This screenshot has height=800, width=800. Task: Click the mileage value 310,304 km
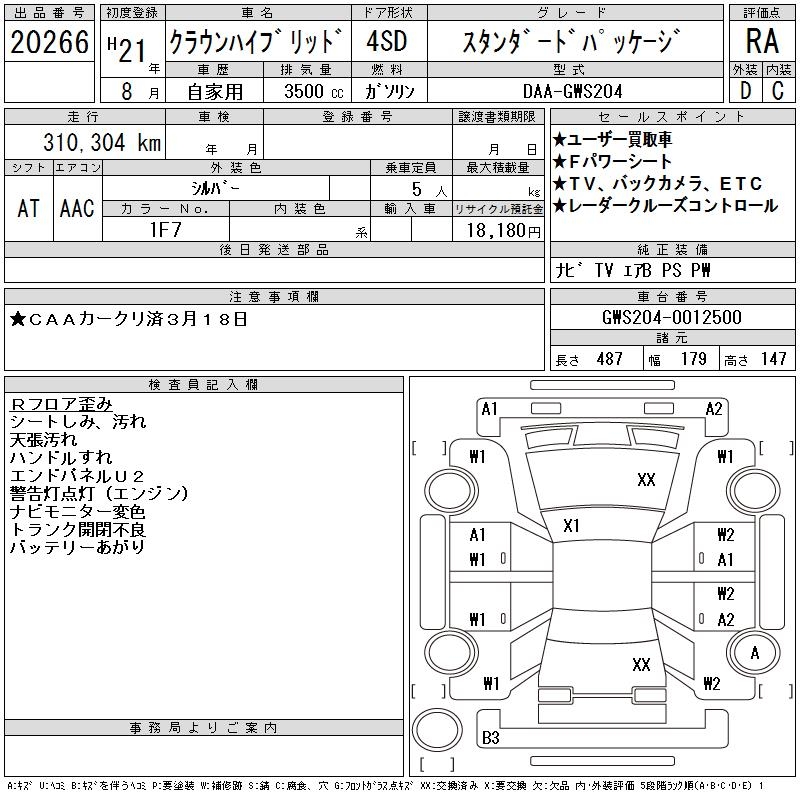(x=102, y=143)
